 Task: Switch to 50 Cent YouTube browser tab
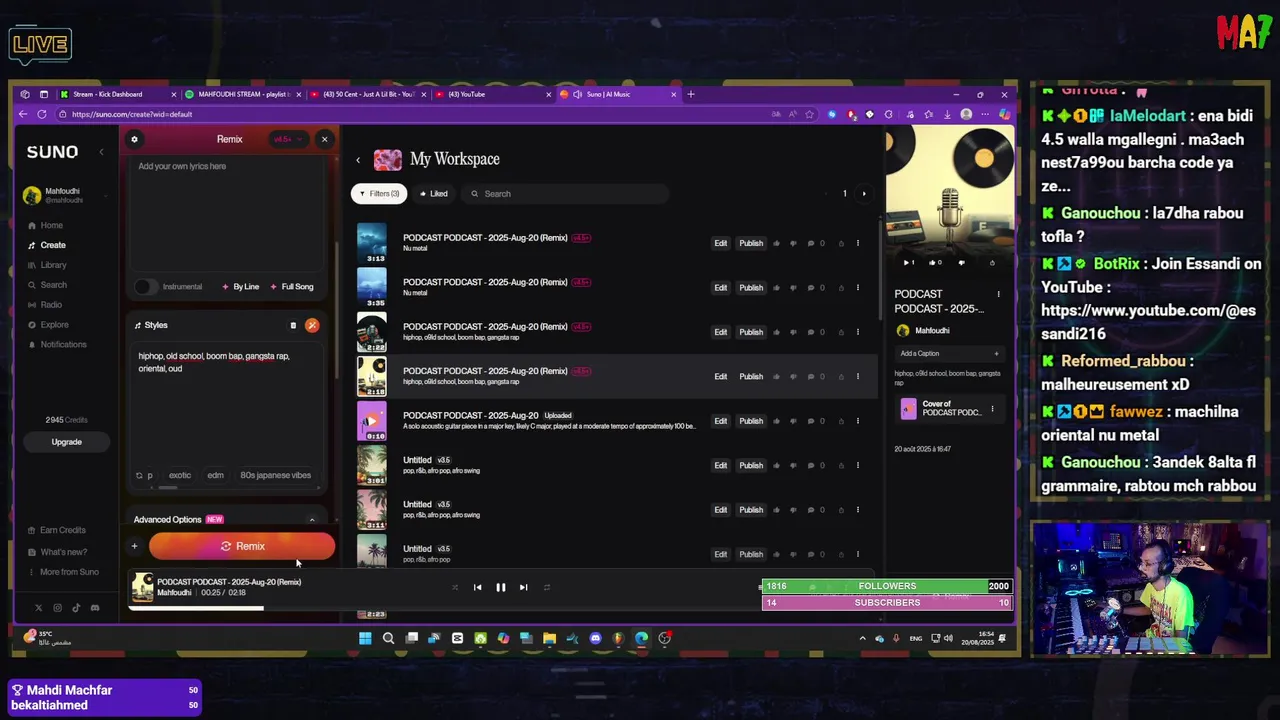click(367, 94)
